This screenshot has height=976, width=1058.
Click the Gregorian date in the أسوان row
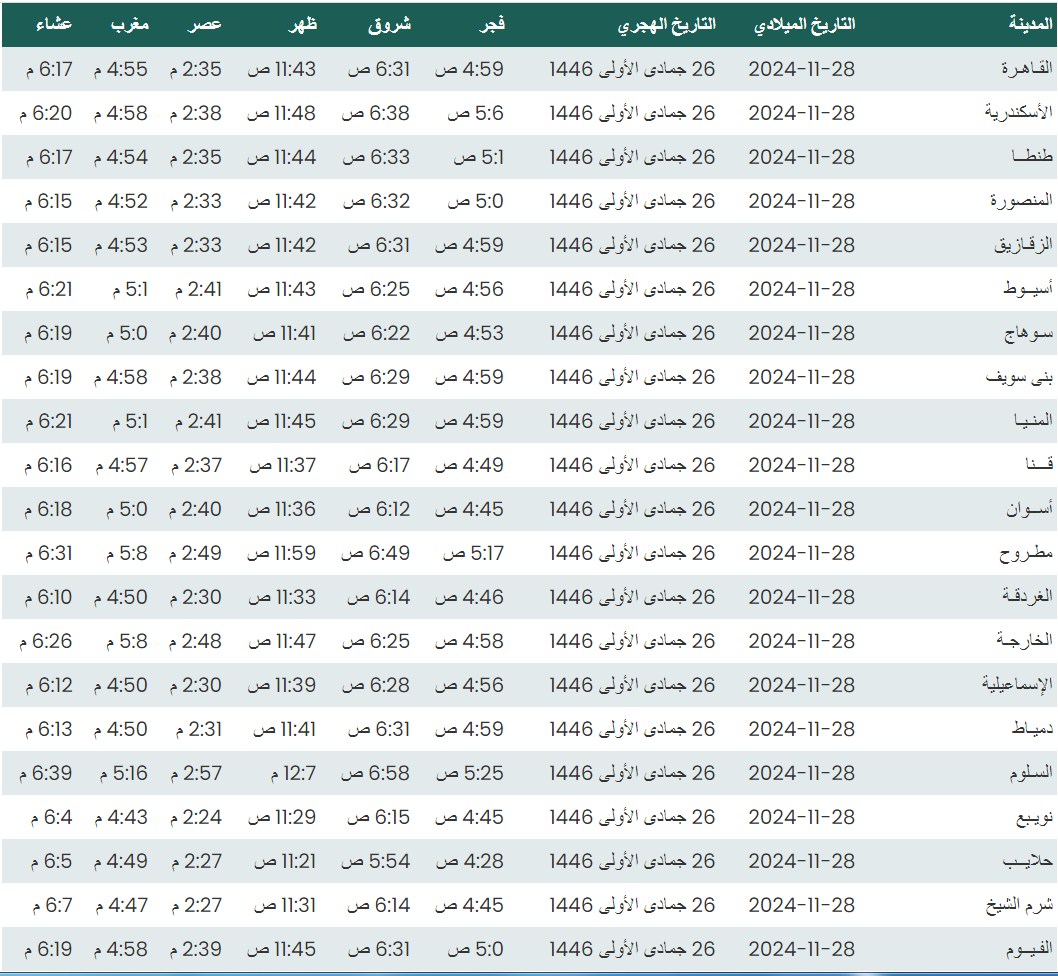pos(801,509)
